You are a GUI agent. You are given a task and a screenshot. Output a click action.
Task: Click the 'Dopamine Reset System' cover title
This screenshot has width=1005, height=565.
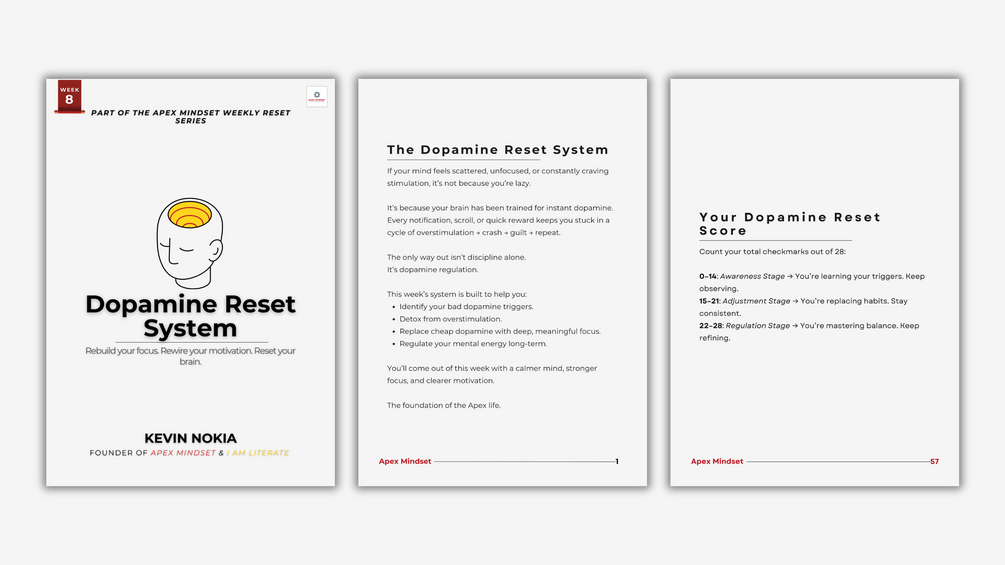coord(190,316)
